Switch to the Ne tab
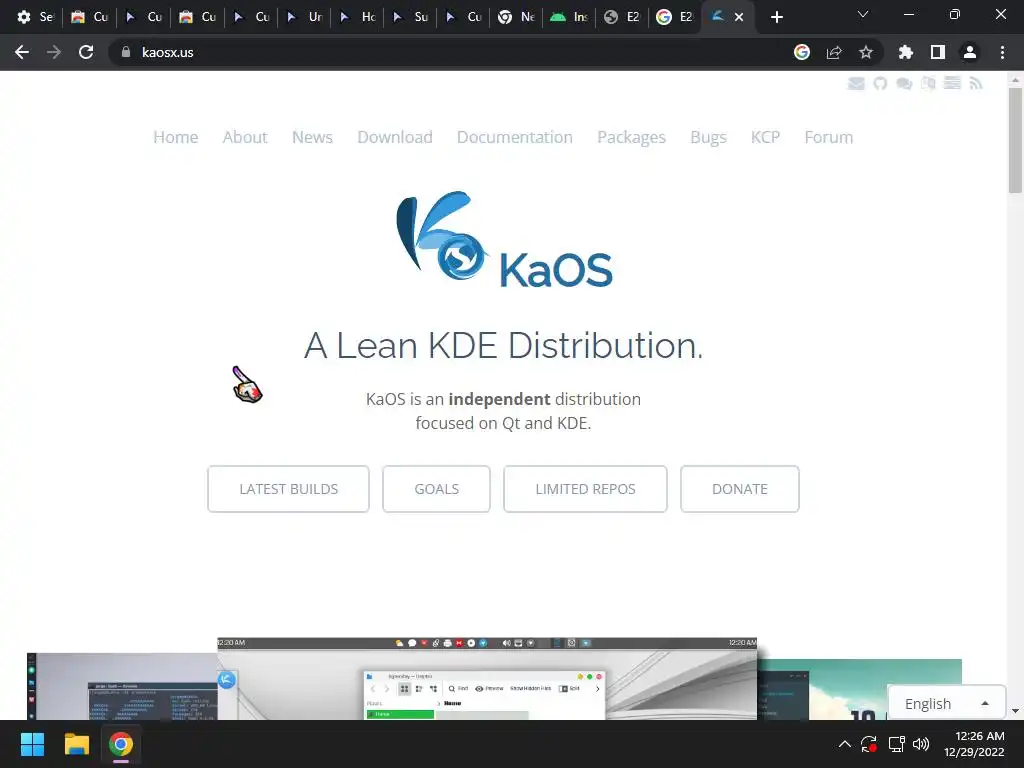Image resolution: width=1024 pixels, height=768 pixels. pos(516,17)
